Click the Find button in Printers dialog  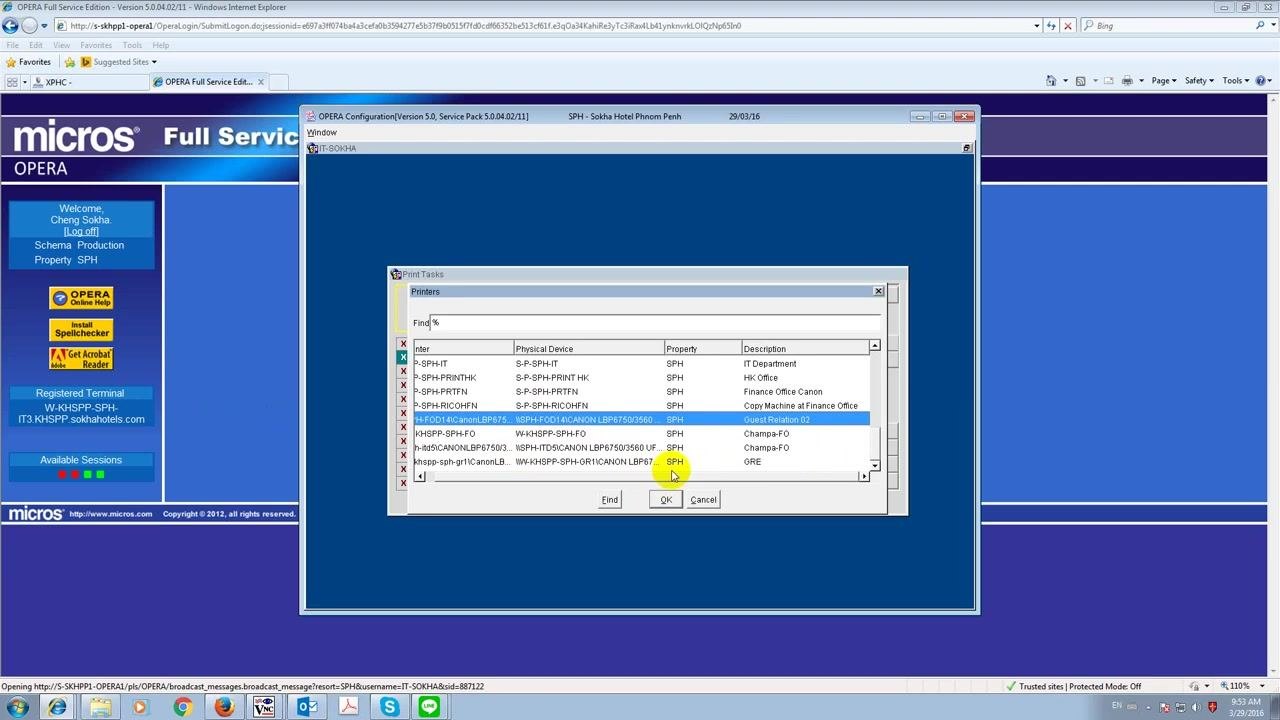tap(609, 500)
